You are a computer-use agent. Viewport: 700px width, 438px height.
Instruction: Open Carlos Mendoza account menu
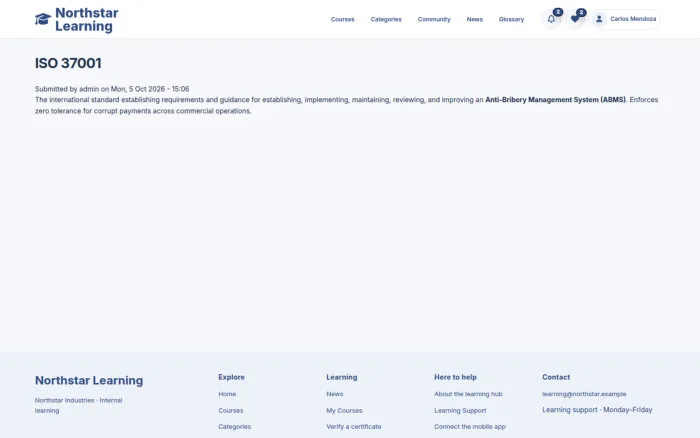click(x=626, y=19)
